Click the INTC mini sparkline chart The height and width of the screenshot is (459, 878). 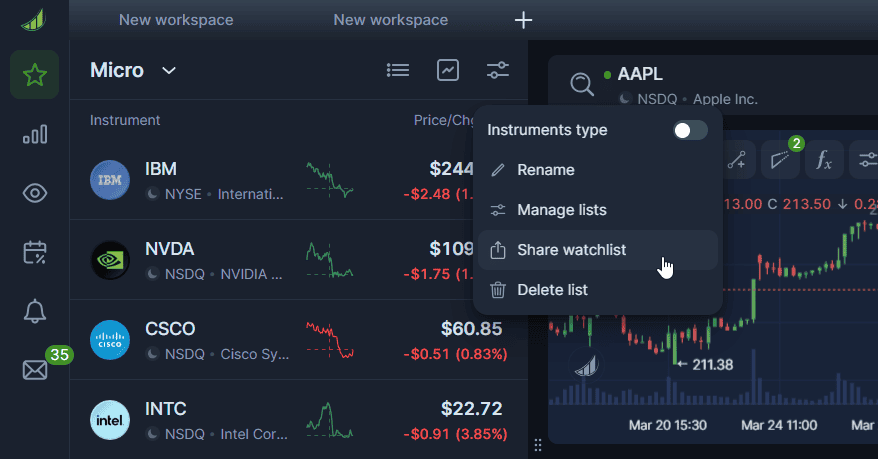pyautogui.click(x=330, y=420)
